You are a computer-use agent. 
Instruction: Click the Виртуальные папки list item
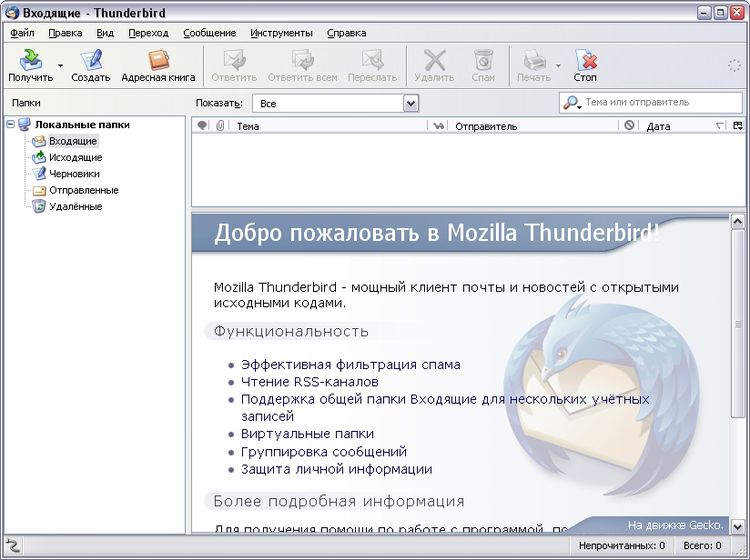[308, 434]
